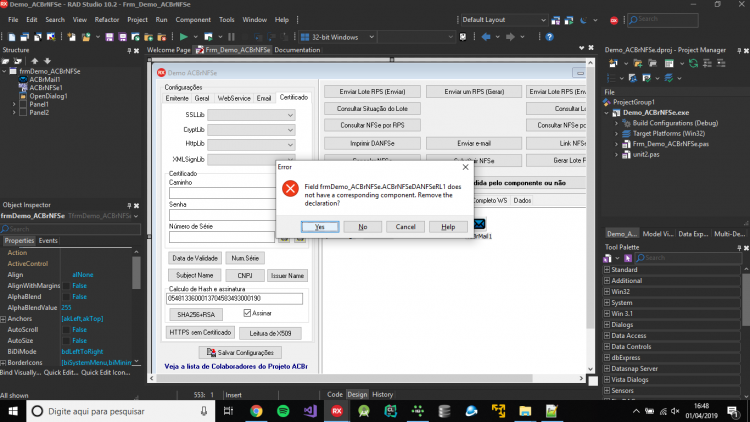750x422 pixels.
Task: Open the Default Layout dropdown
Action: click(x=543, y=20)
